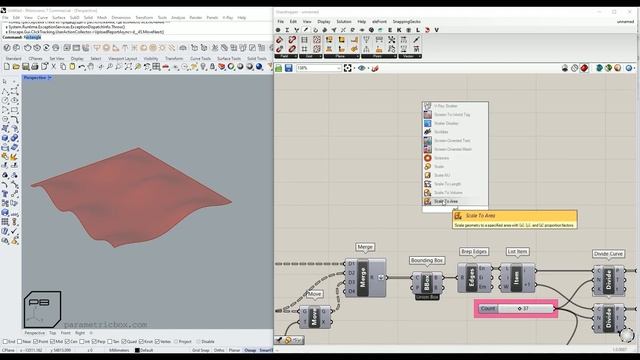Select Scale To Area in search results

click(x=455, y=201)
